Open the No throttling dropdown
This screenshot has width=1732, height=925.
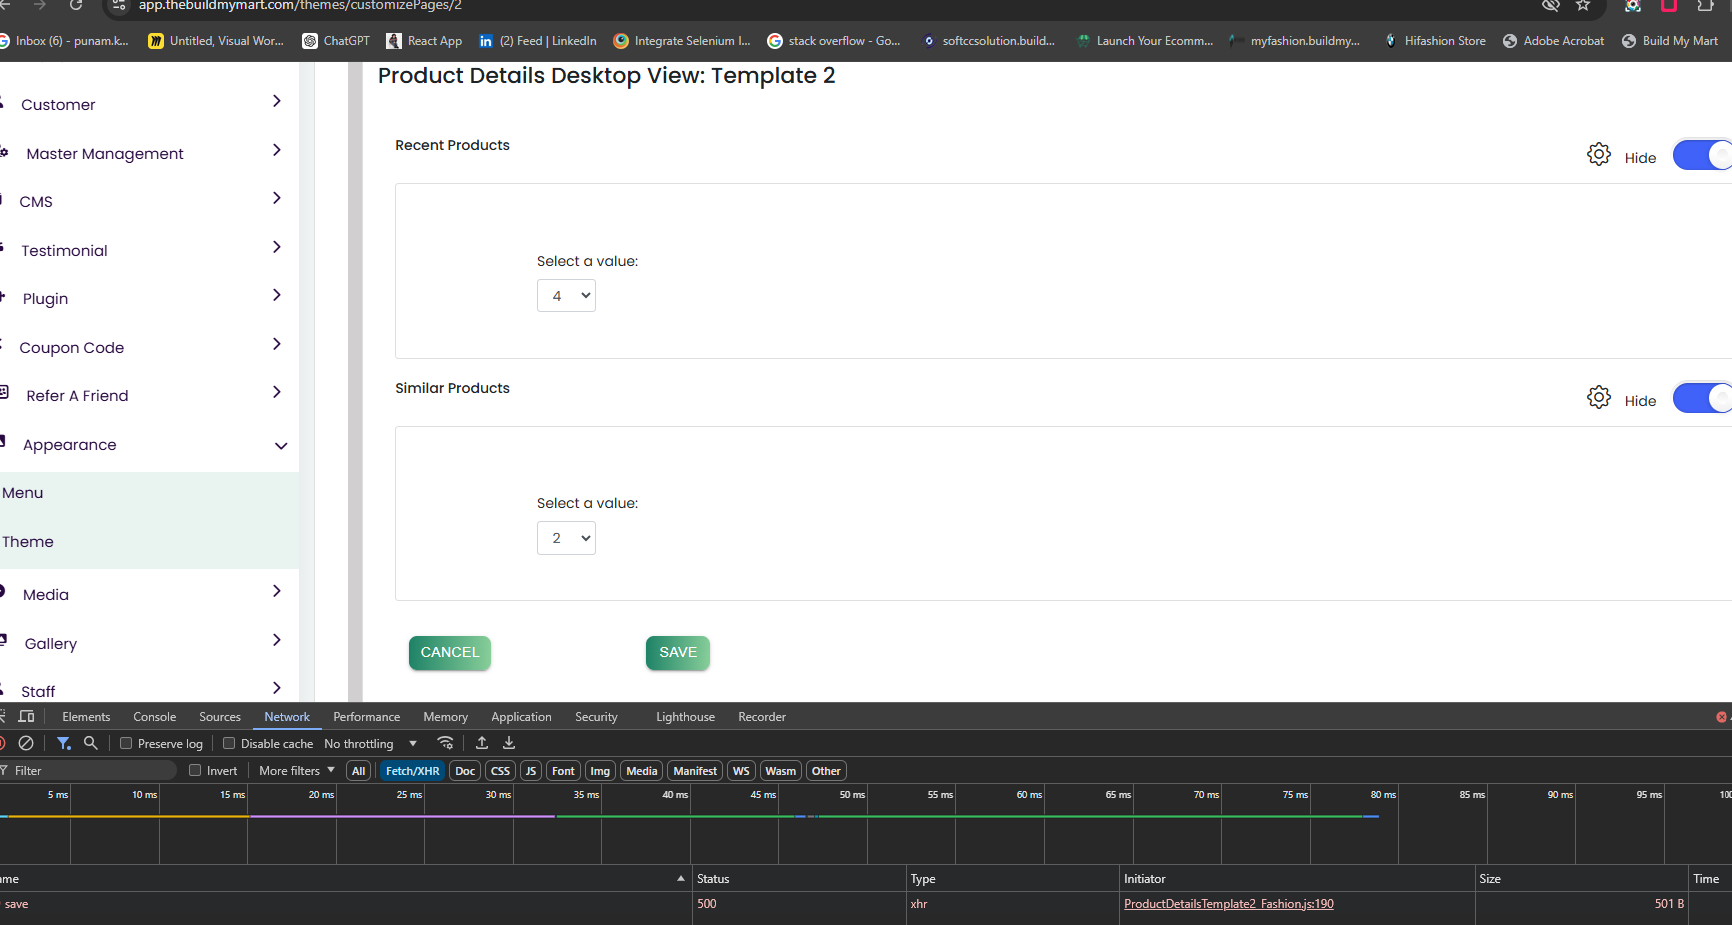pos(370,744)
